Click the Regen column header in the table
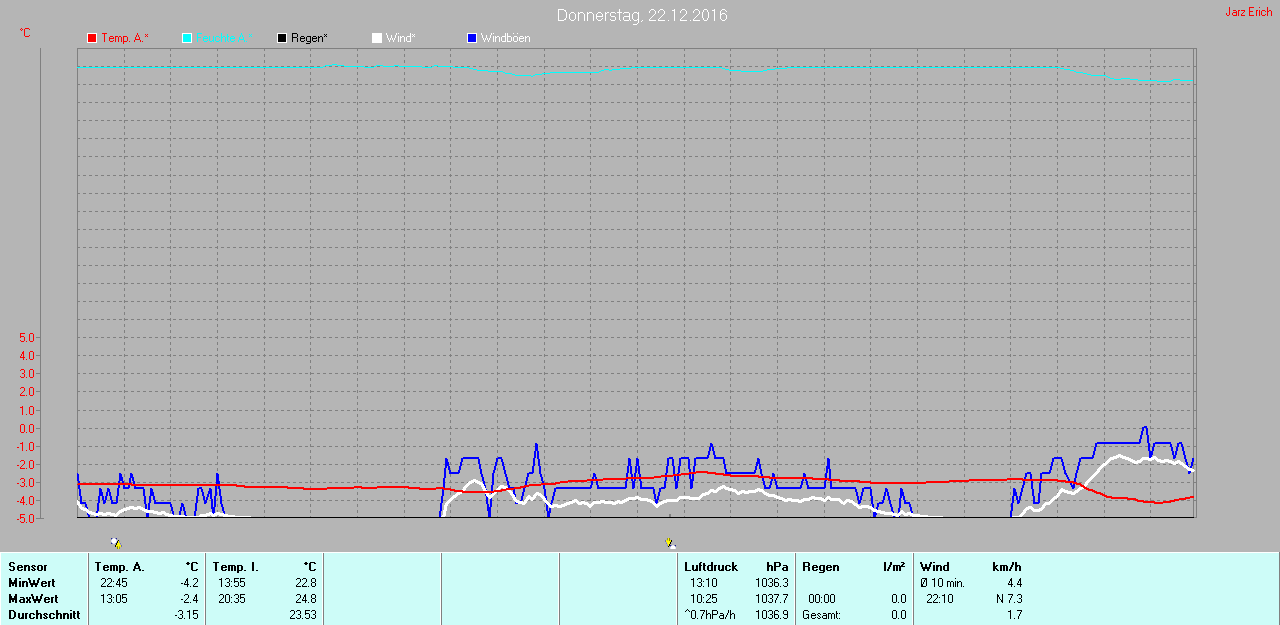The image size is (1280, 625). coord(821,567)
